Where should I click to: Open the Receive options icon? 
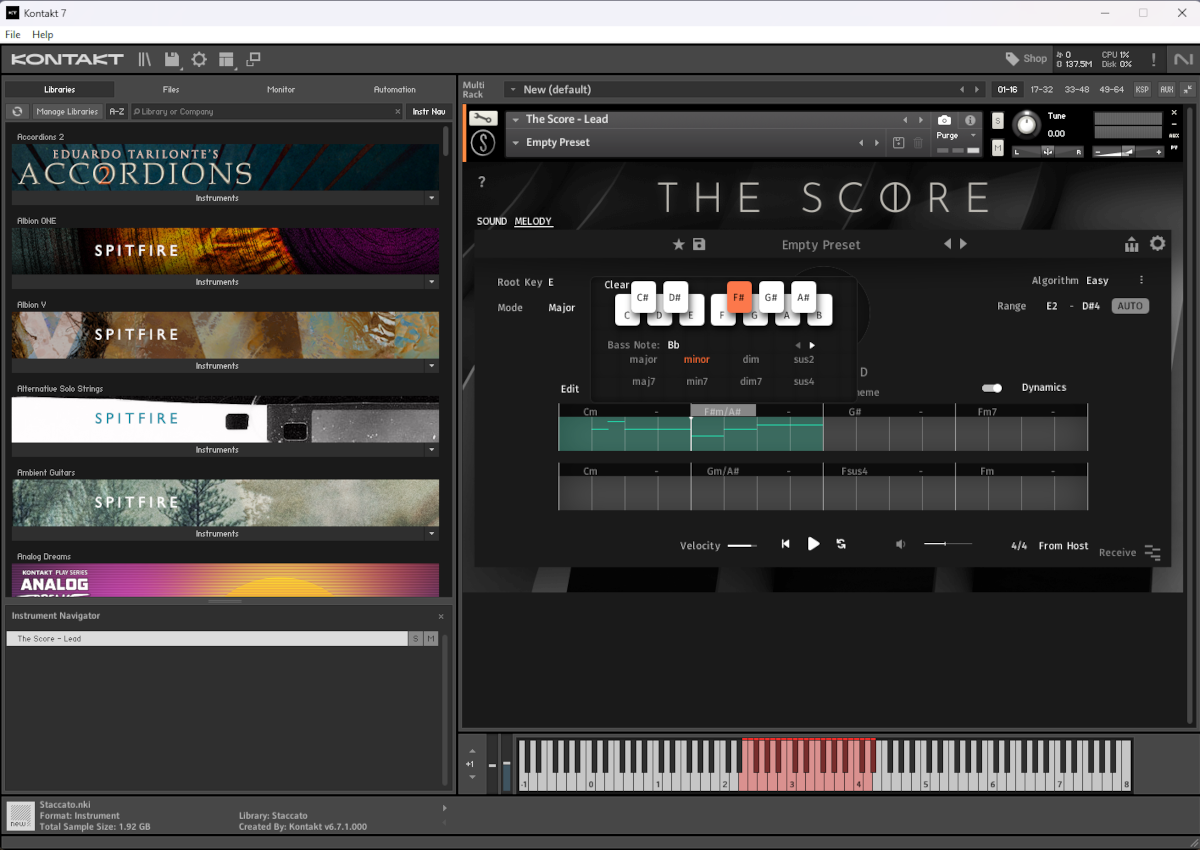[1153, 552]
